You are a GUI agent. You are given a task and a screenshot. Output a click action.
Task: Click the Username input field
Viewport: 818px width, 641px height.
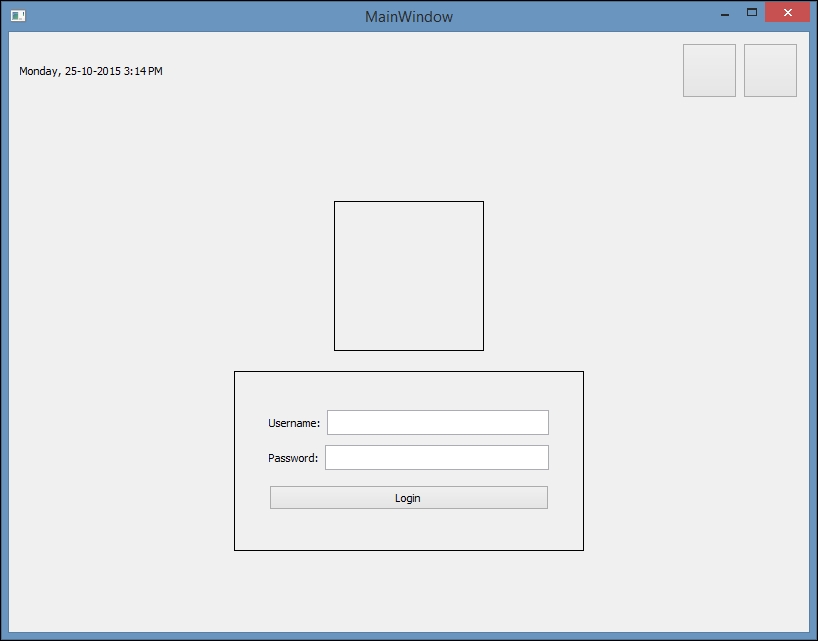[438, 422]
